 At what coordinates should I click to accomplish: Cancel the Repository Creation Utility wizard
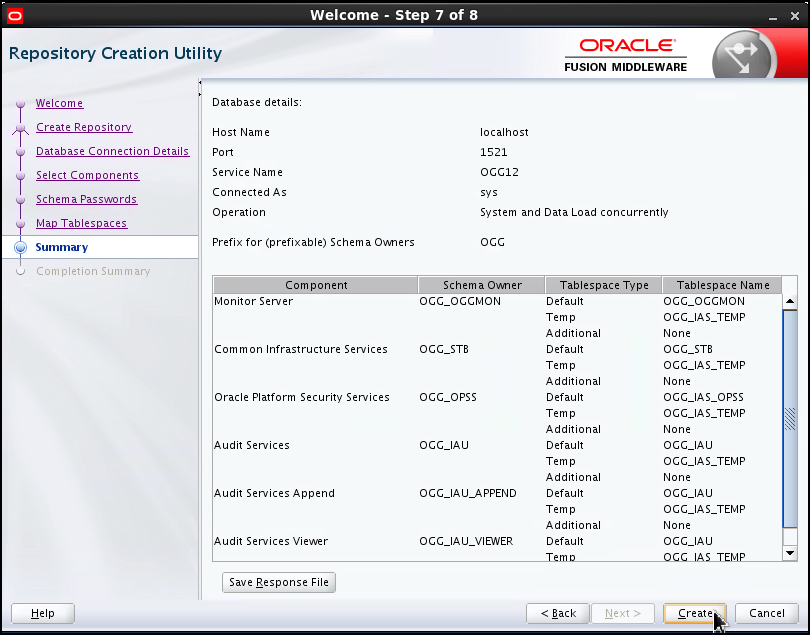[x=766, y=613]
